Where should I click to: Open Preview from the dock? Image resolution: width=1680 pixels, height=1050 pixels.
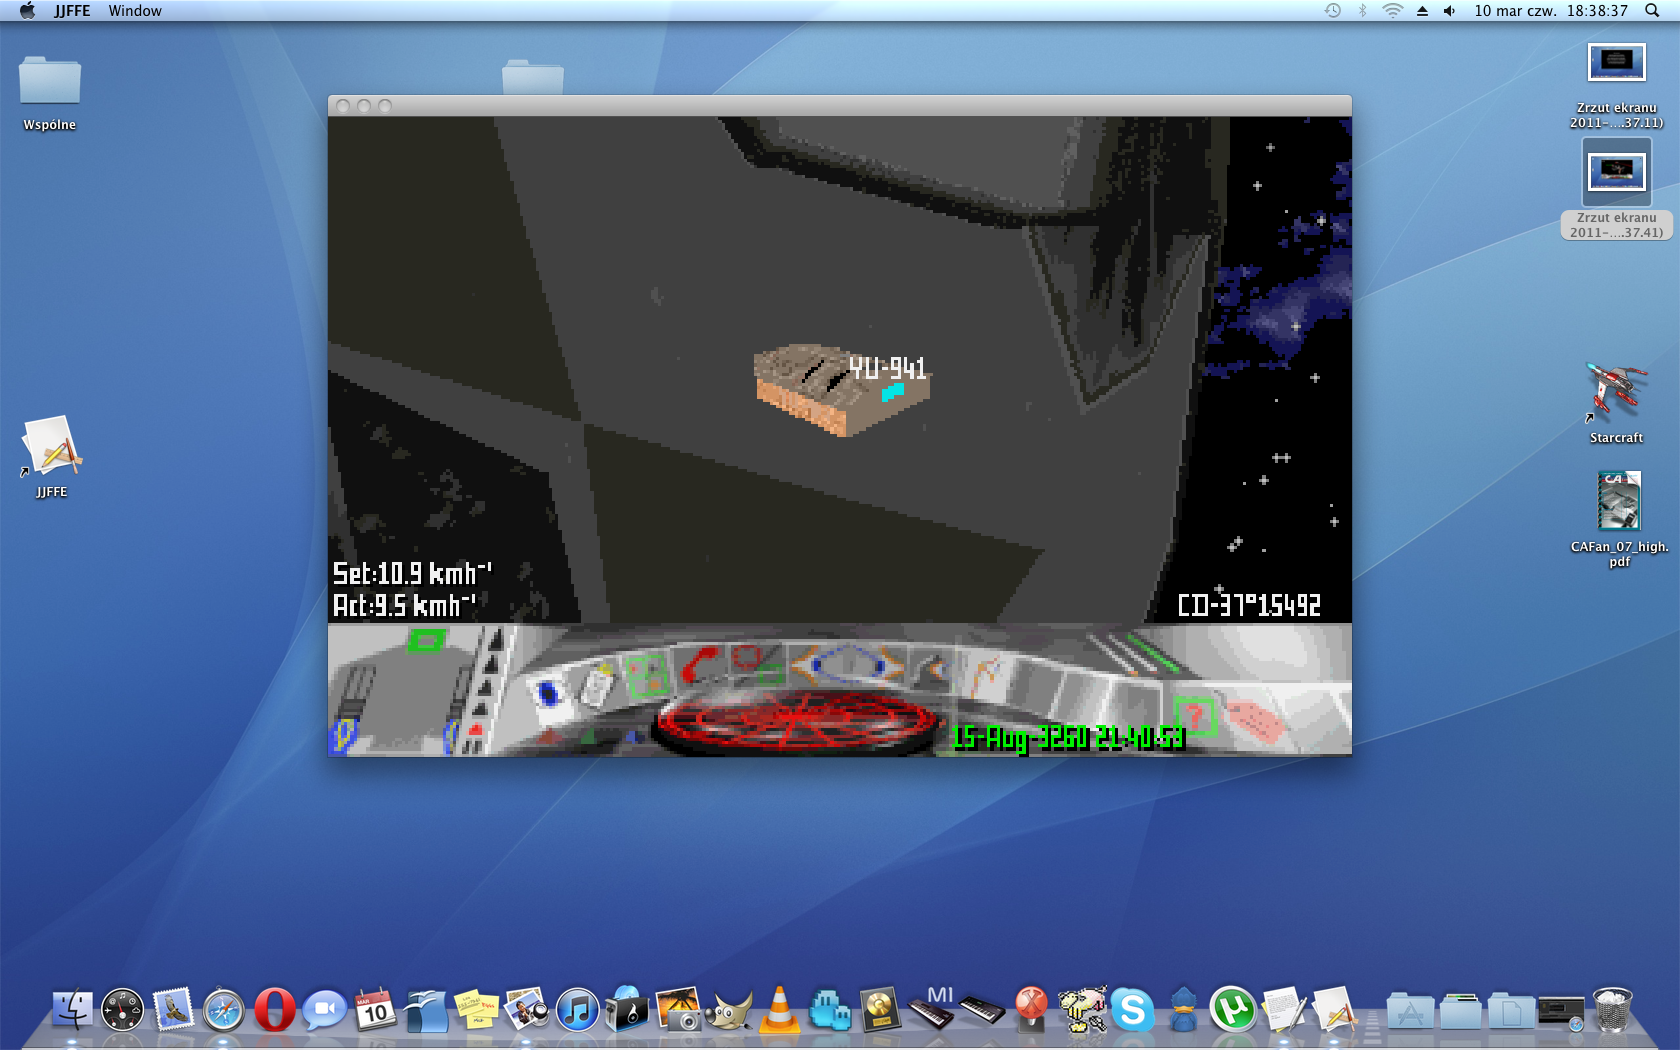coord(526,1010)
